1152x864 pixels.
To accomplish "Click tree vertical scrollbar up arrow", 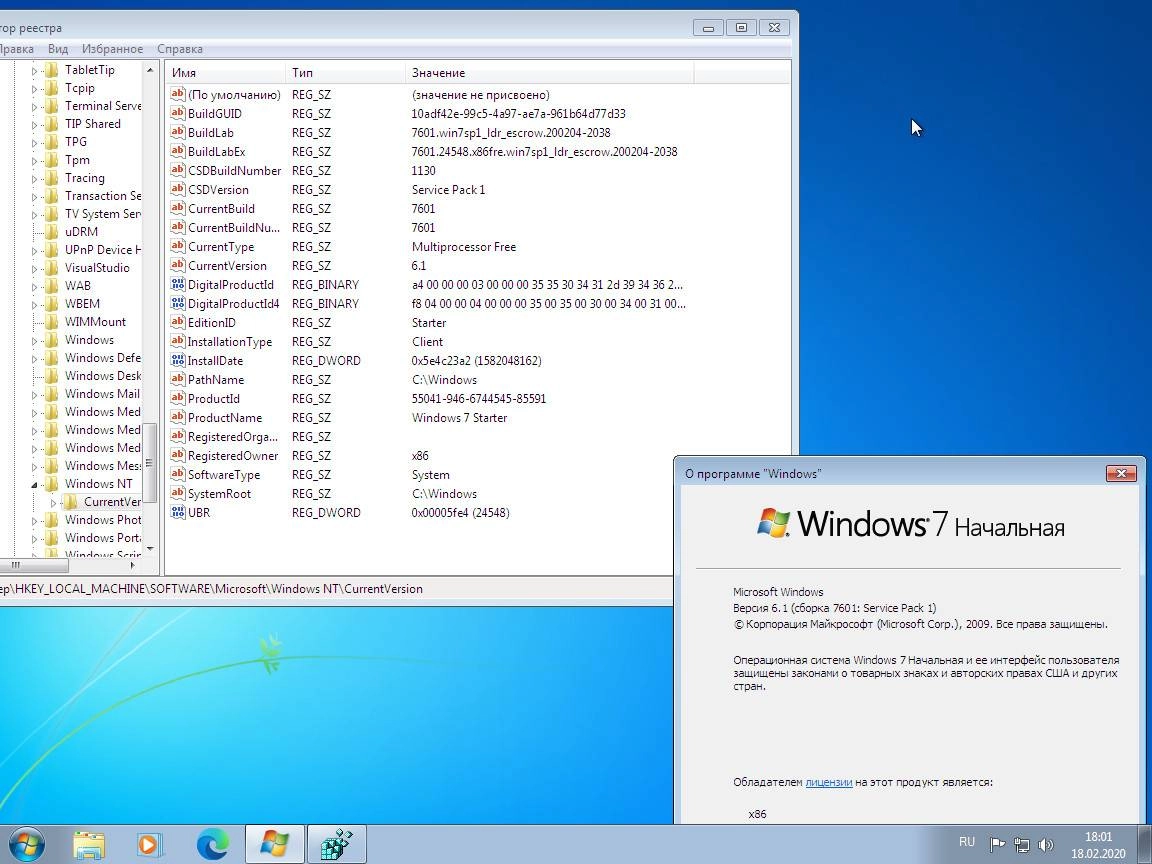I will (x=150, y=71).
